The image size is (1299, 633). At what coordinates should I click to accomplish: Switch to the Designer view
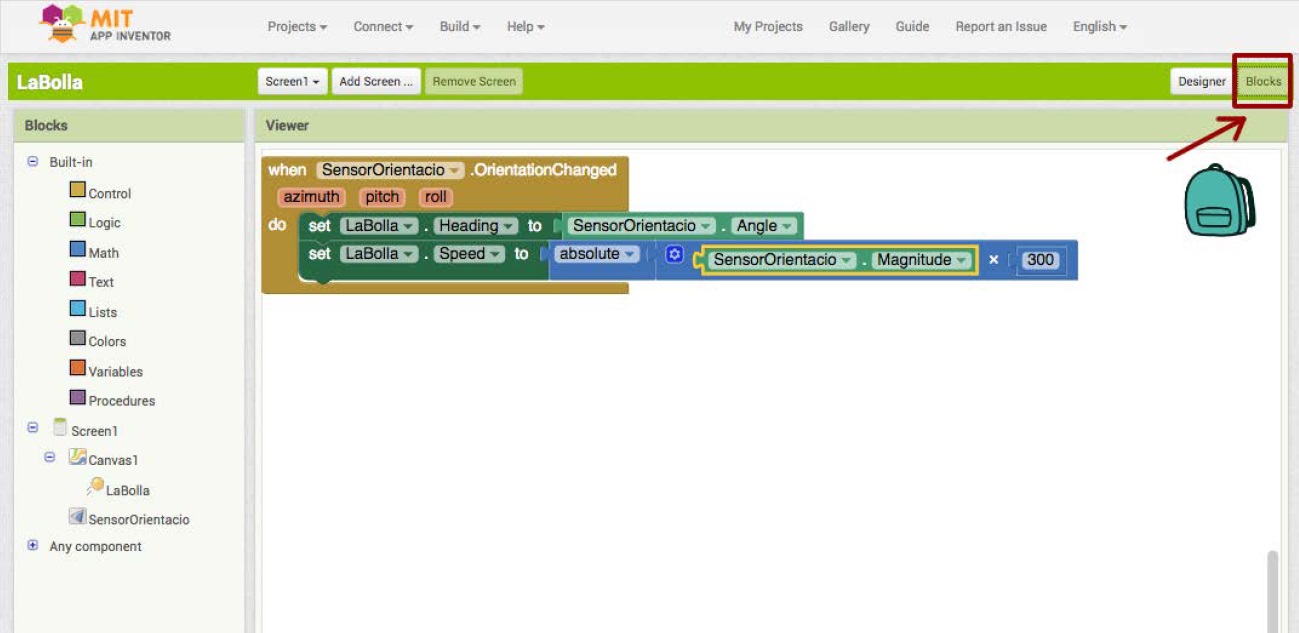(x=1201, y=82)
